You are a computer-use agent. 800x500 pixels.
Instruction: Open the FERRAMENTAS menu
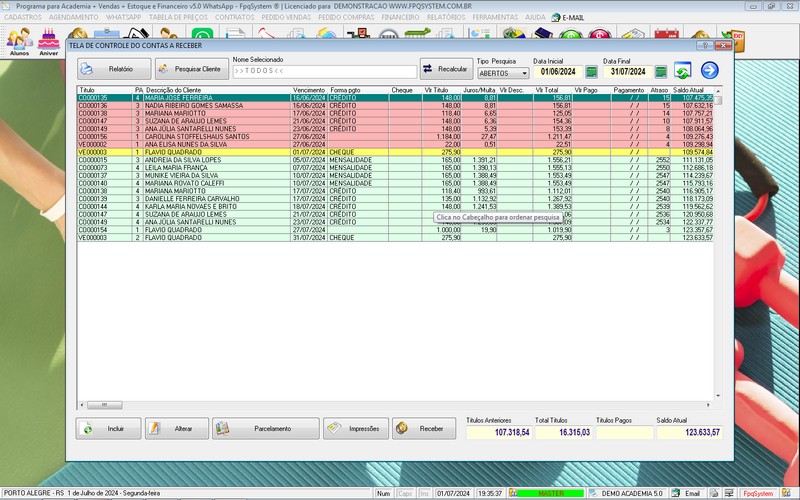[x=495, y=17]
